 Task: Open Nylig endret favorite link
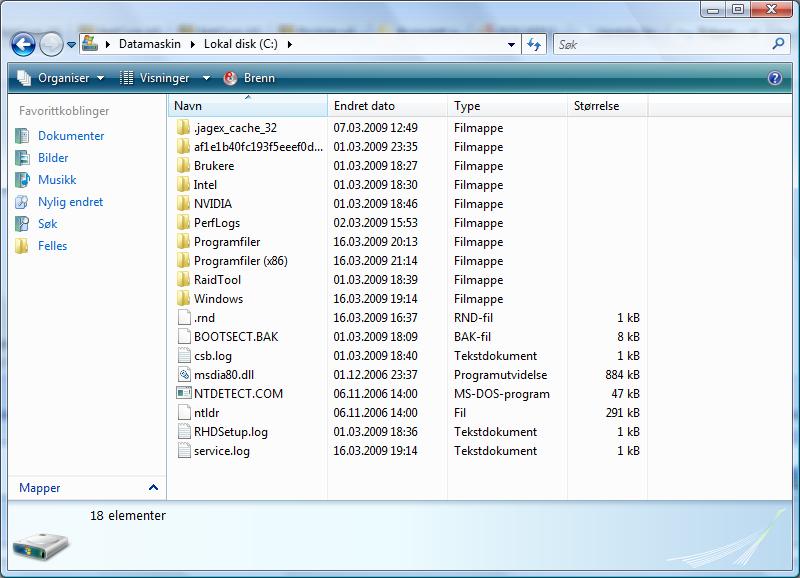point(70,202)
